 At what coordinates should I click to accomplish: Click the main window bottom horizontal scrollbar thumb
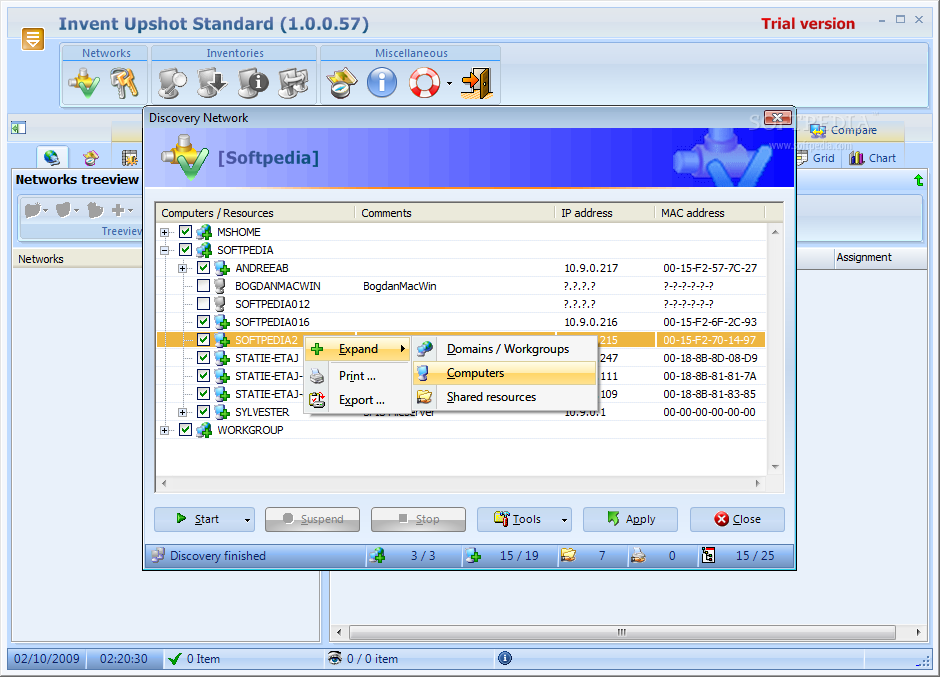pyautogui.click(x=622, y=632)
